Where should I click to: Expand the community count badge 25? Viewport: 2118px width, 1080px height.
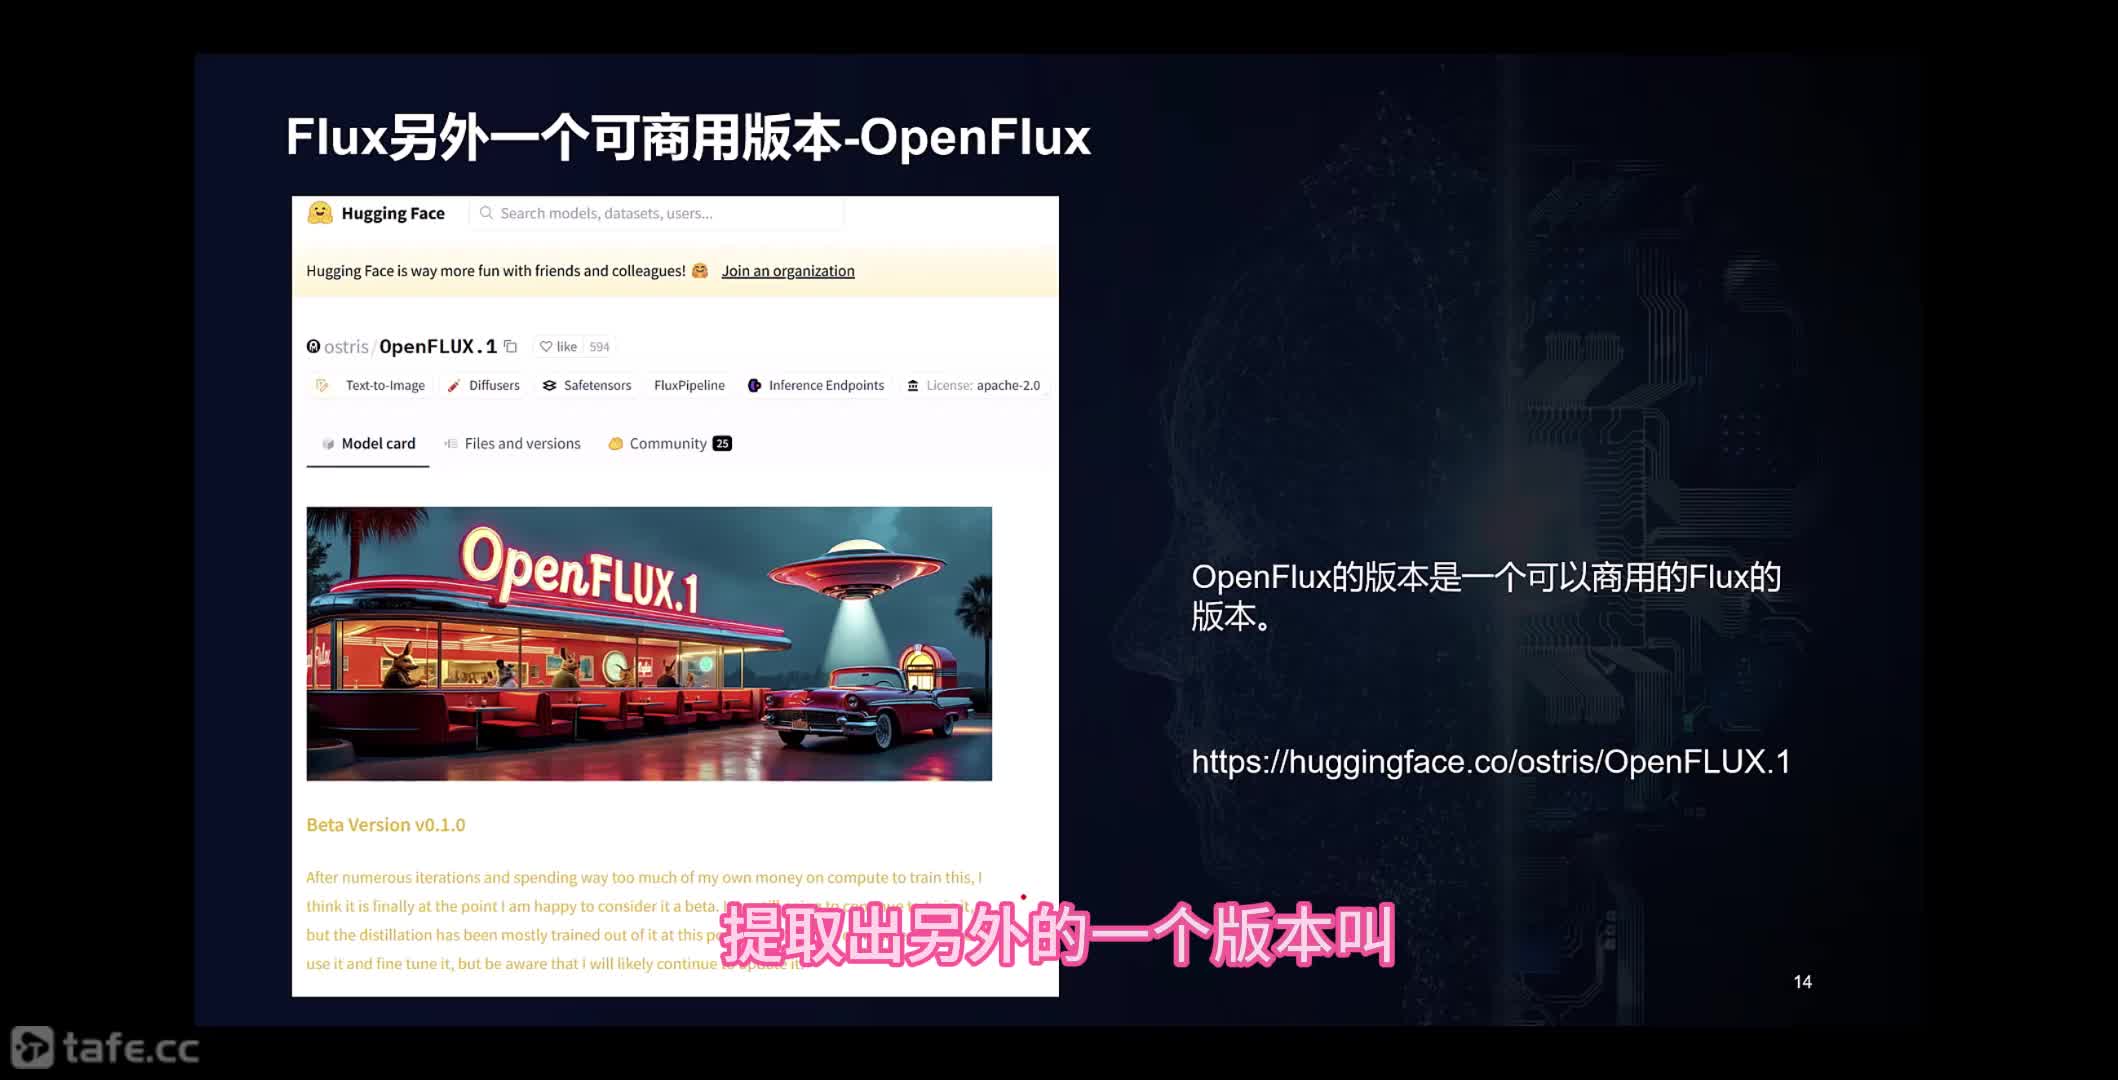(722, 442)
